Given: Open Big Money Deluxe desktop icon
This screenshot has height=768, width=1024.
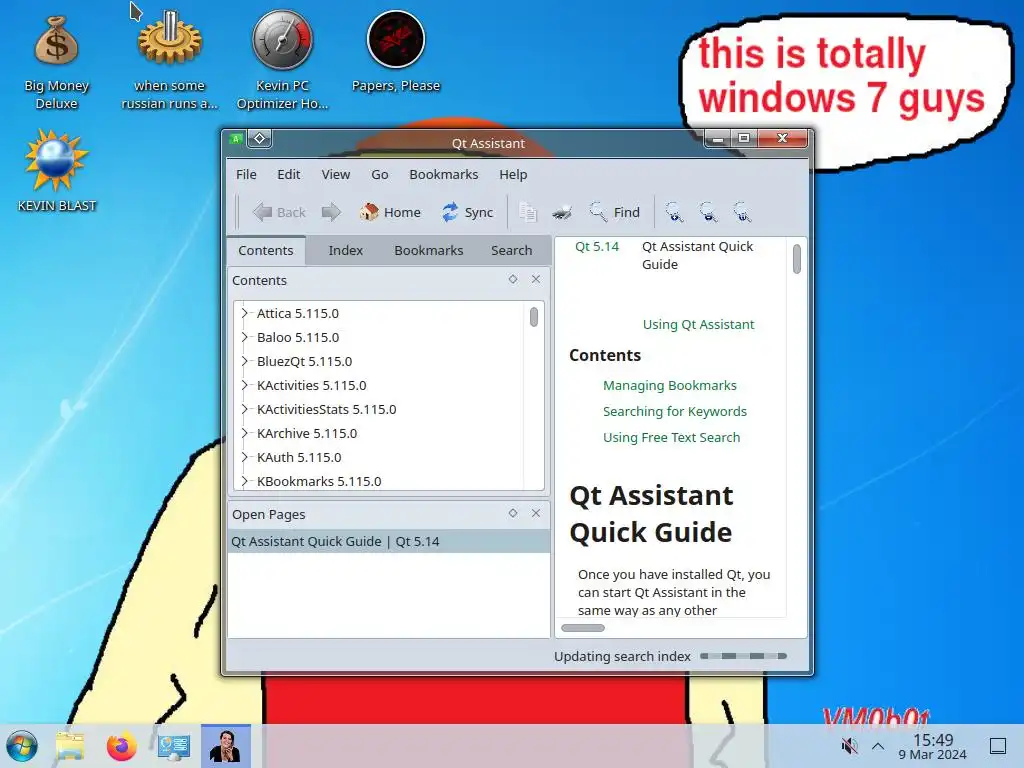Looking at the screenshot, I should point(56,62).
